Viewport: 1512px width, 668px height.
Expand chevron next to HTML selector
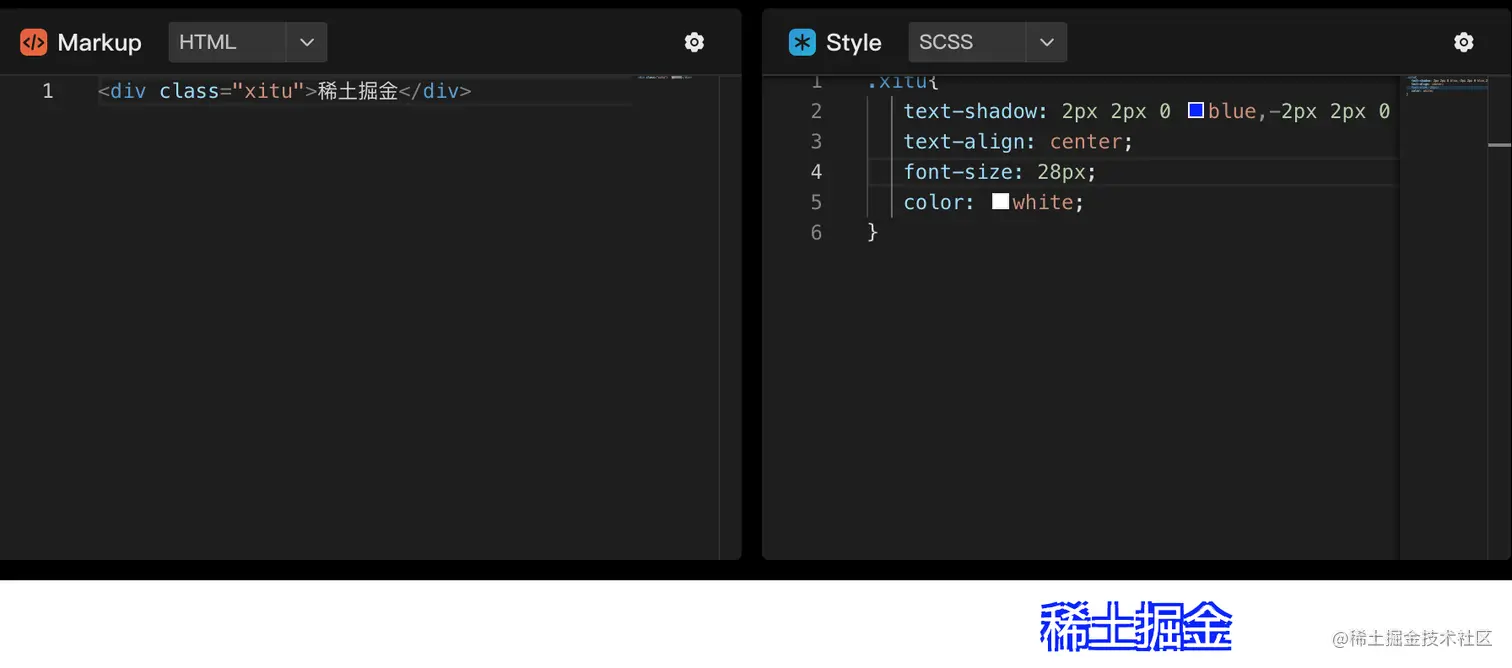(x=307, y=42)
